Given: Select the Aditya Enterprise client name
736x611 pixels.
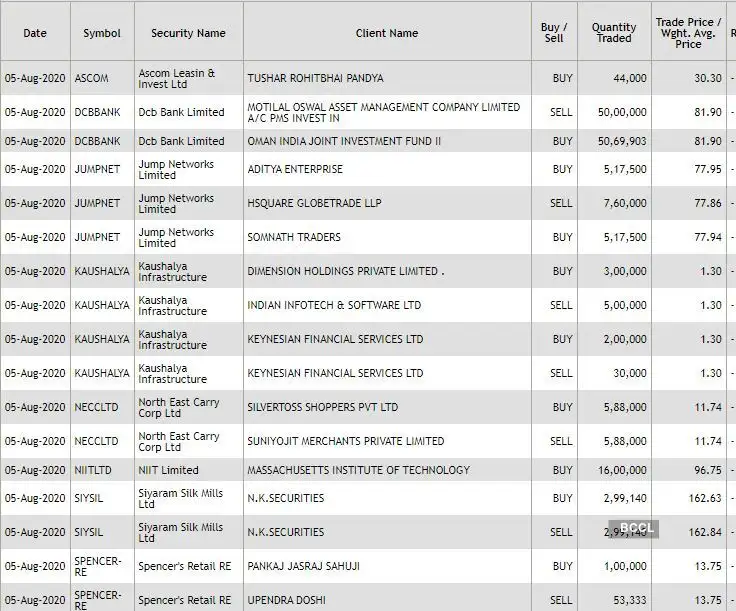Looking at the screenshot, I should coord(295,170).
